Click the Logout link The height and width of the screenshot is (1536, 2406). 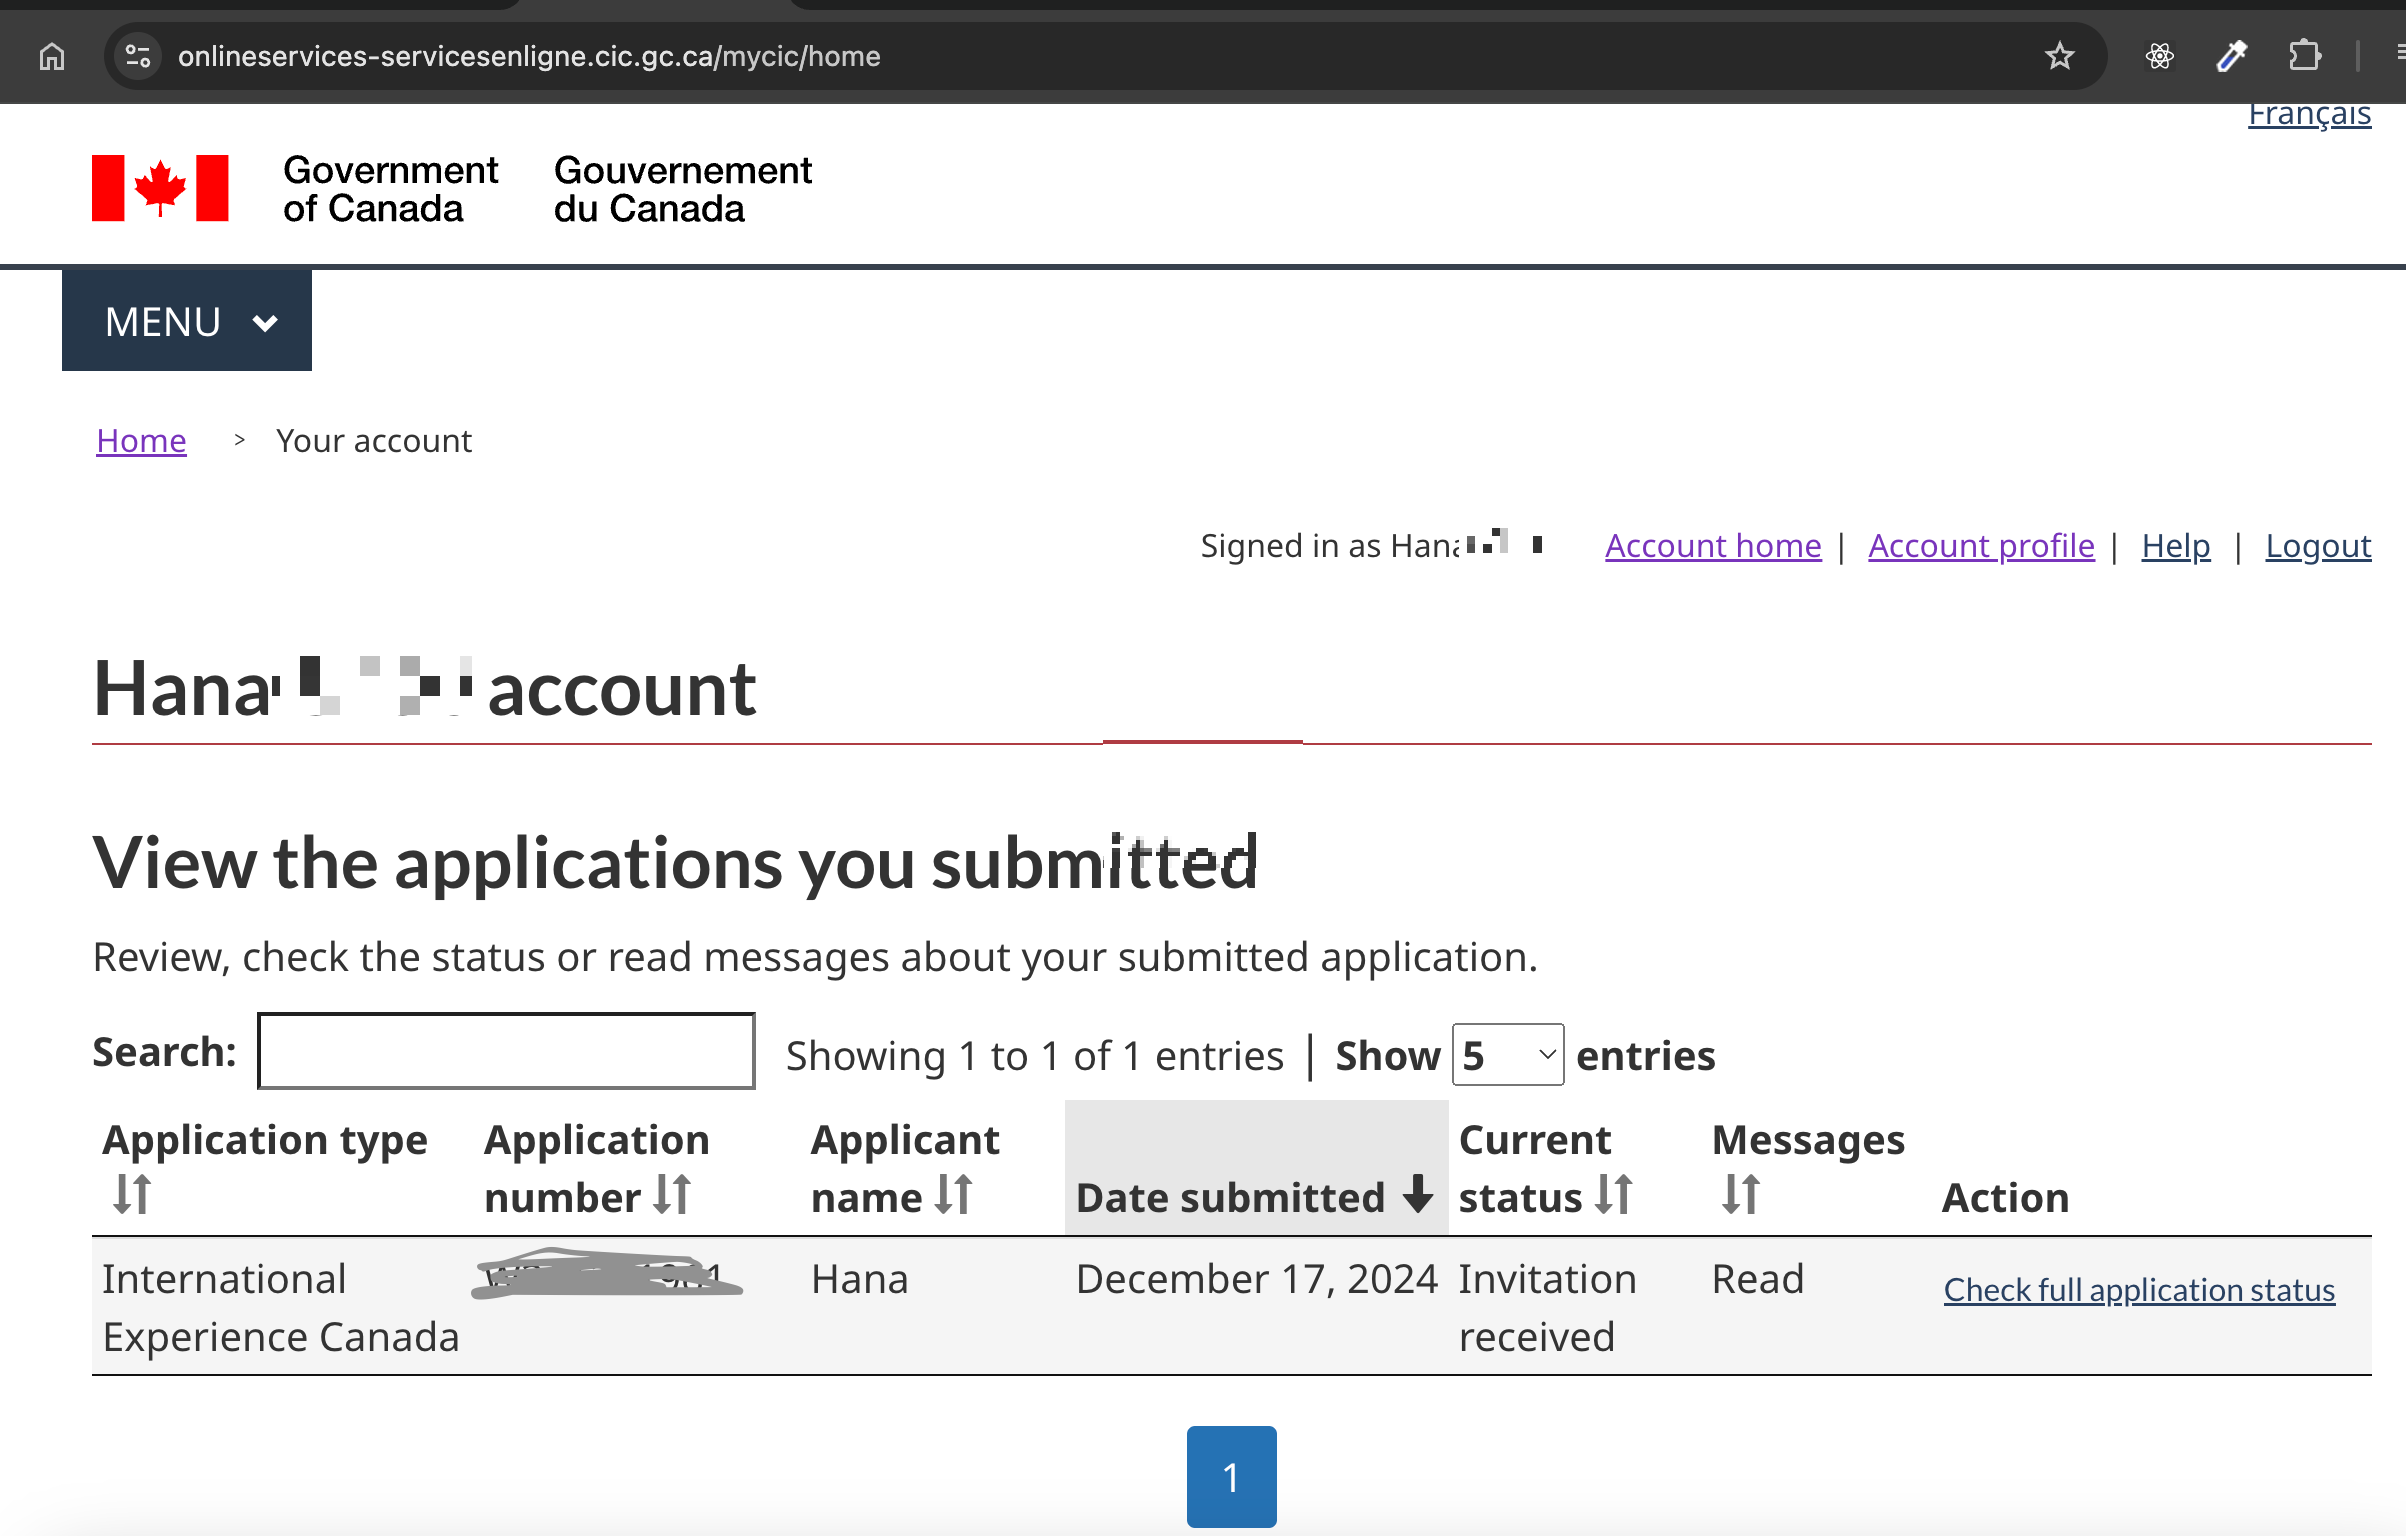2318,546
